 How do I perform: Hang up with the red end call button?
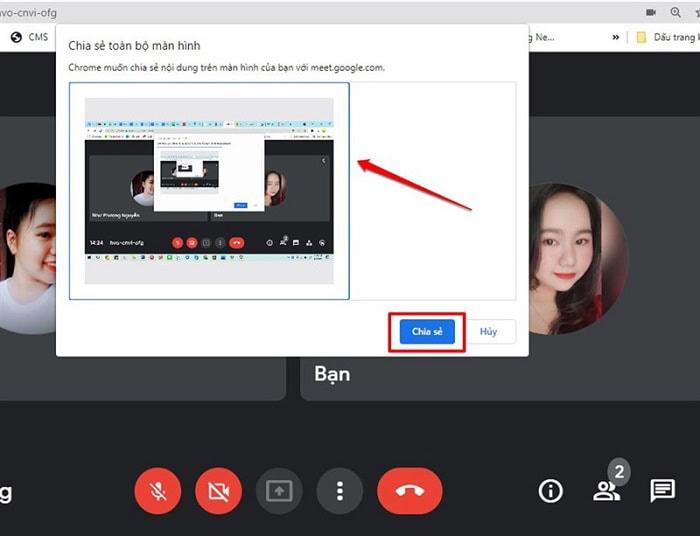(x=409, y=491)
